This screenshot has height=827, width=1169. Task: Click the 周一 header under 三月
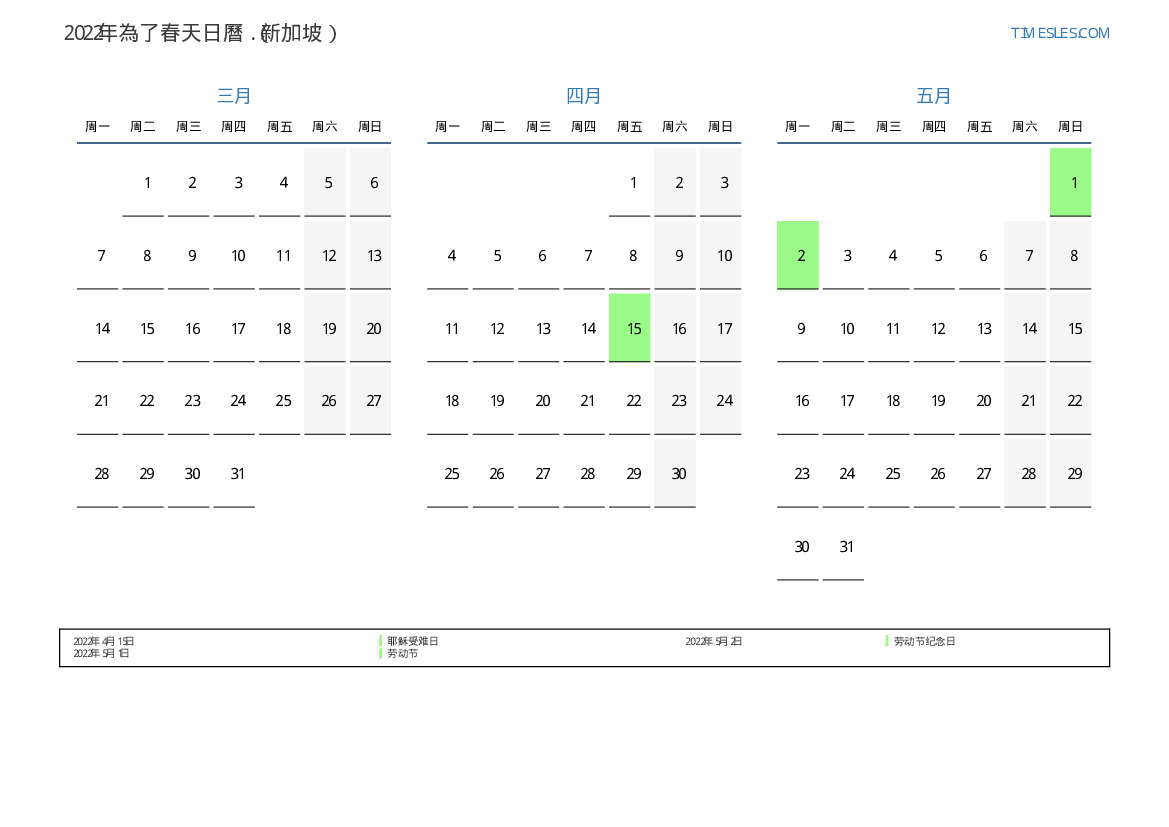tap(98, 127)
